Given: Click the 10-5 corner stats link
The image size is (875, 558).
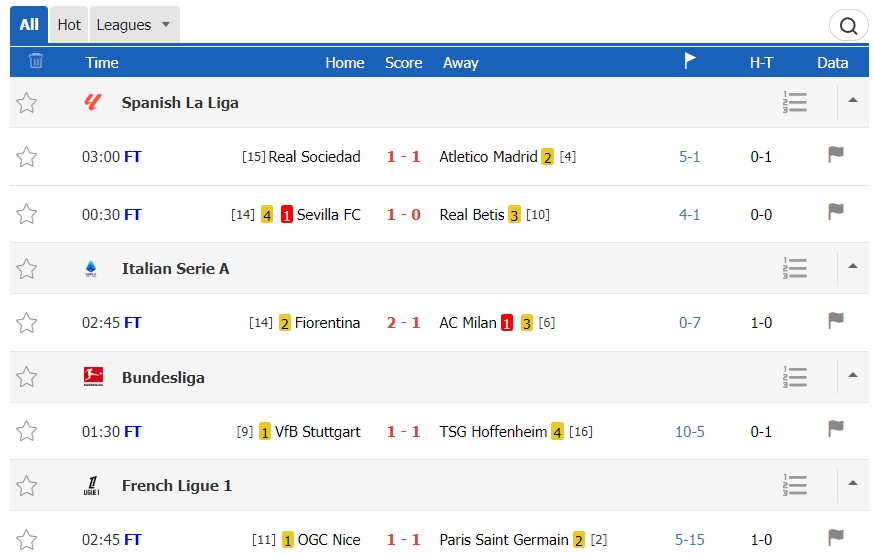Looking at the screenshot, I should [690, 432].
